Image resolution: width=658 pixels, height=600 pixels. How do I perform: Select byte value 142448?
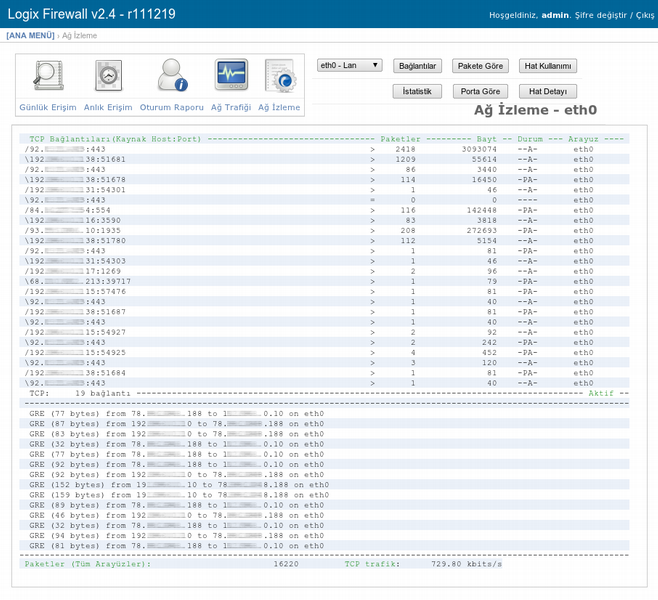(x=482, y=210)
